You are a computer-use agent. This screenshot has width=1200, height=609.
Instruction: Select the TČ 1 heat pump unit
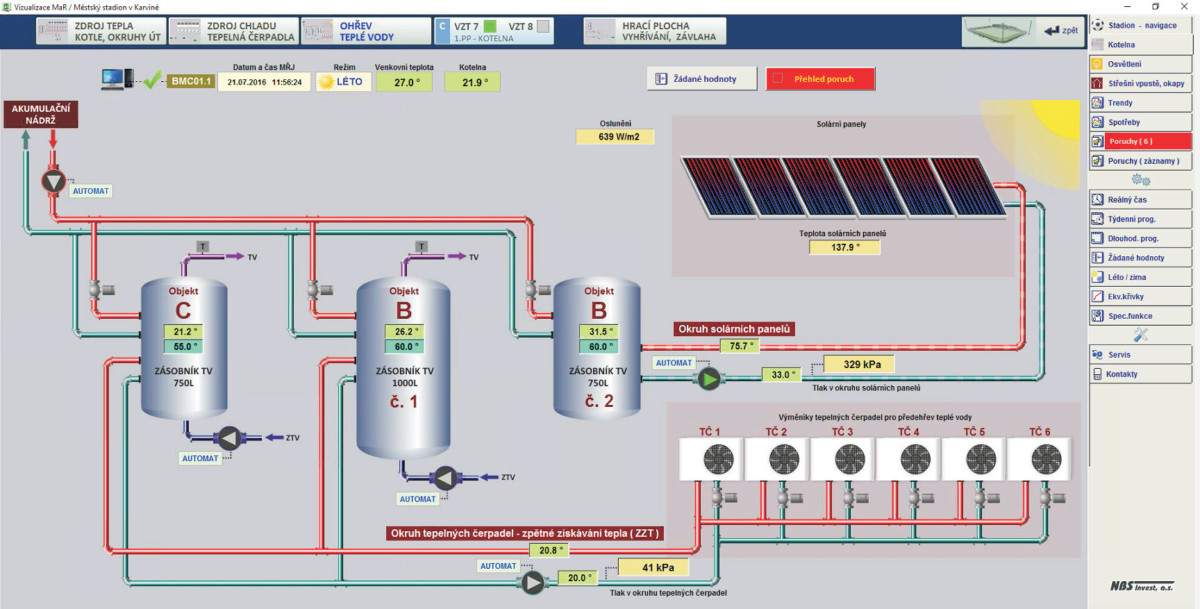(713, 459)
